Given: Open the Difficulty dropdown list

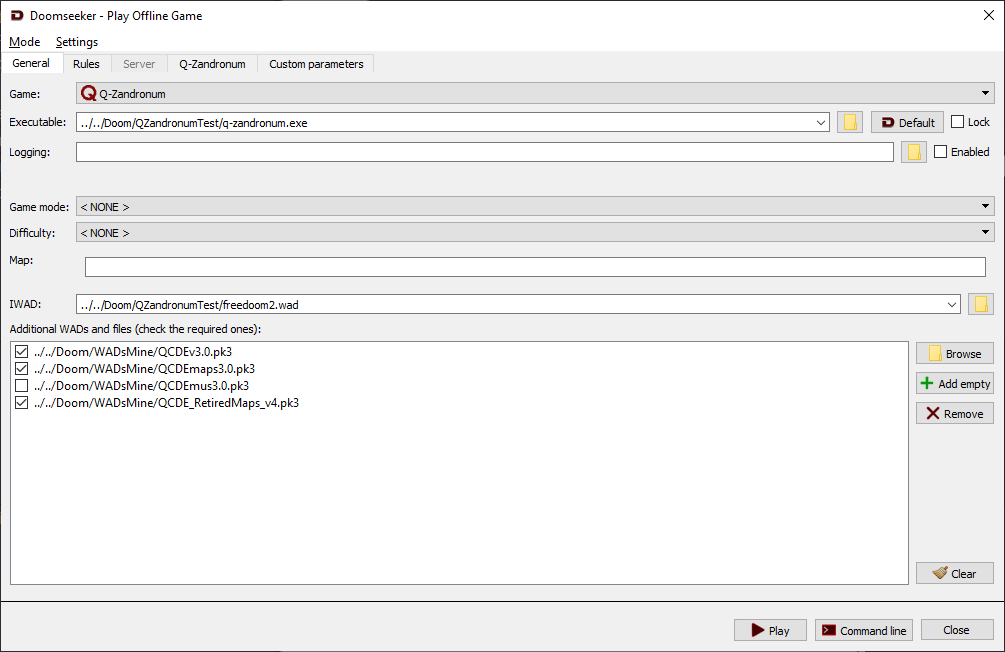Looking at the screenshot, I should coord(535,232).
